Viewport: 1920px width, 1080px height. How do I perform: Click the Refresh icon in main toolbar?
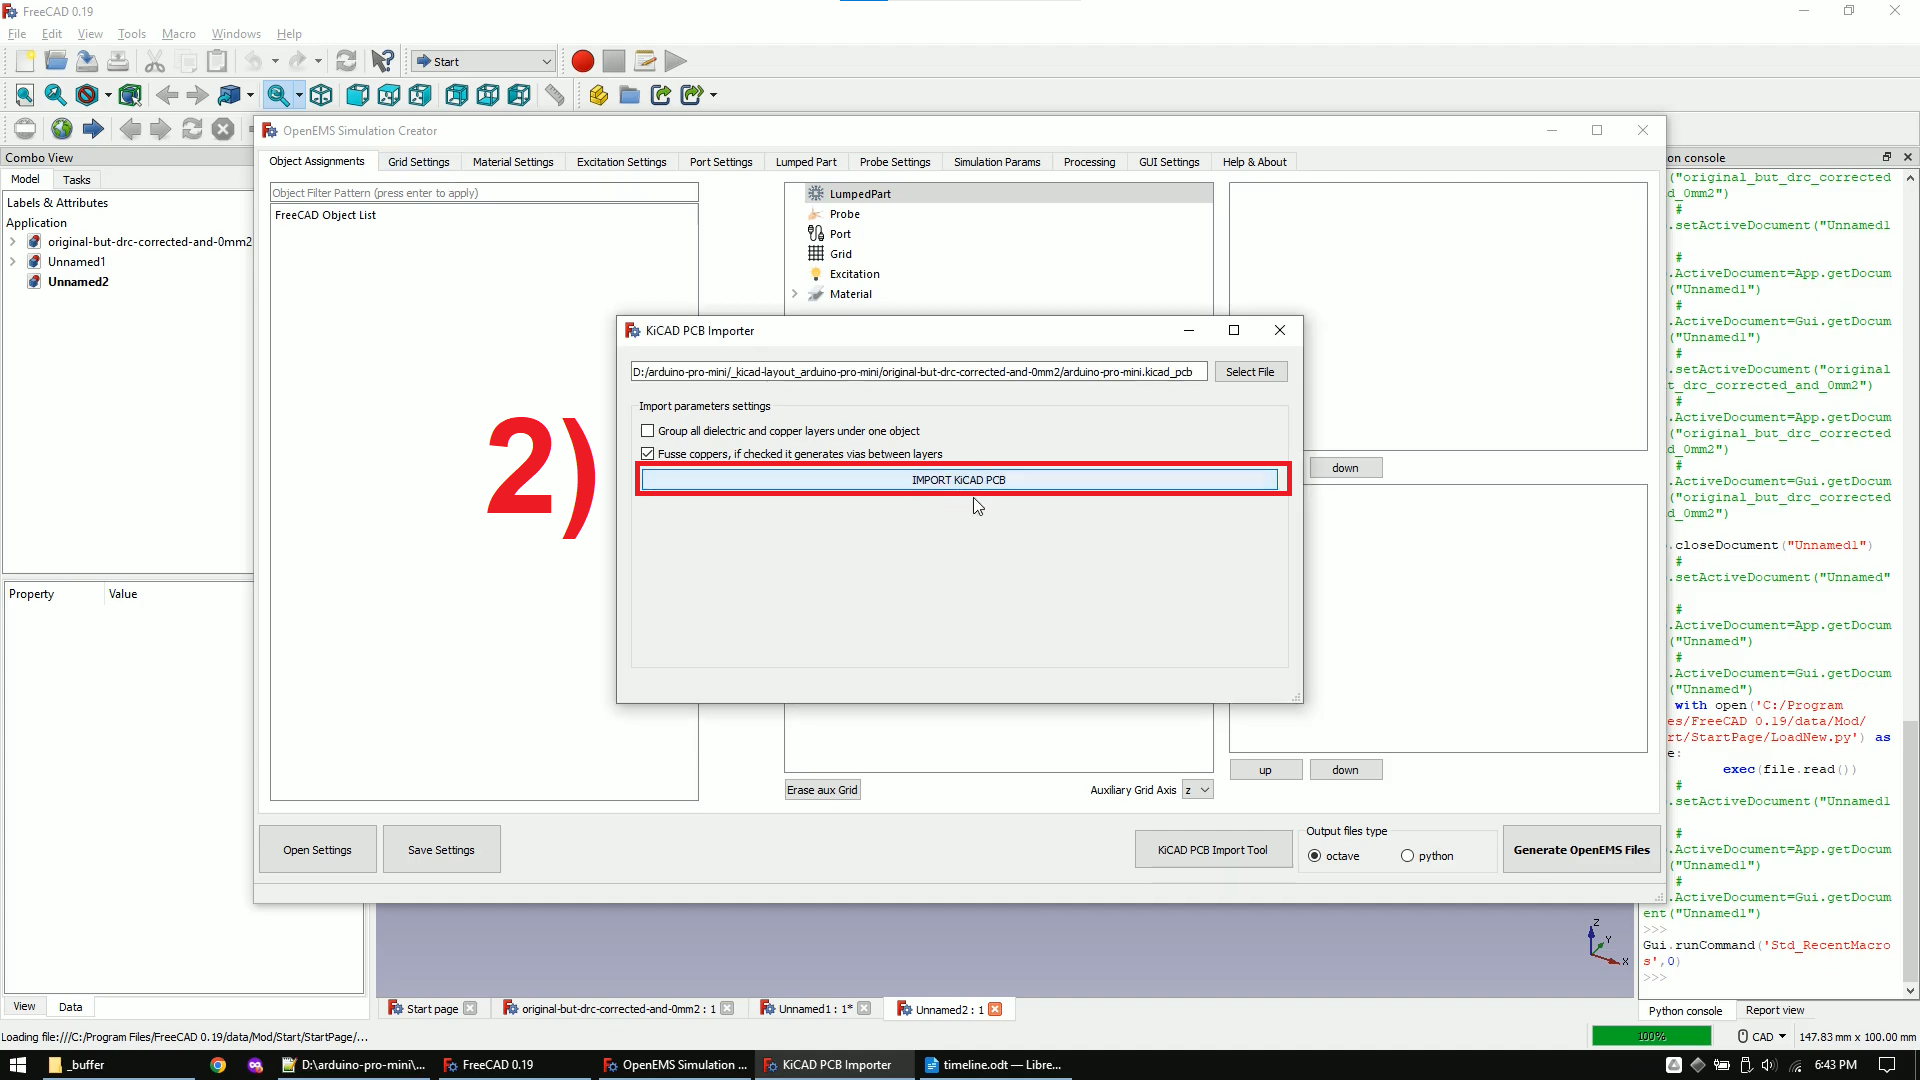pos(346,61)
